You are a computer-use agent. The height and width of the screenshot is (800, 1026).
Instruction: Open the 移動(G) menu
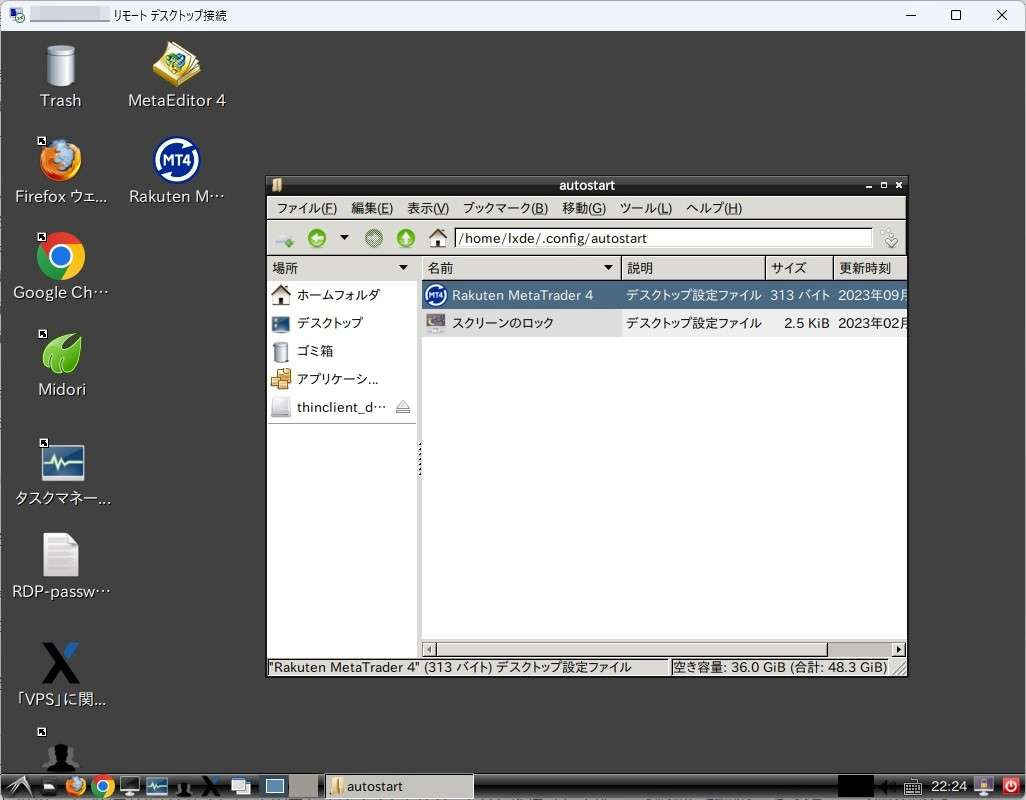[x=584, y=208]
